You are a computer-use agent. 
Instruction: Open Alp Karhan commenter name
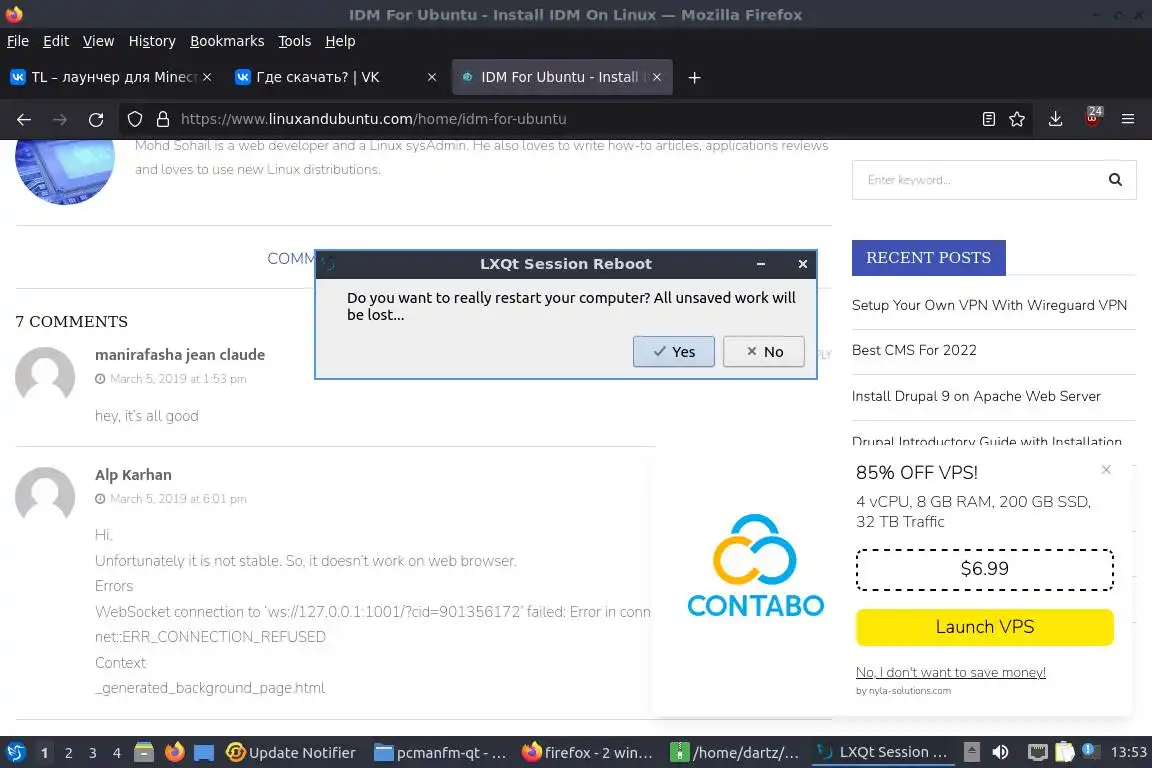(133, 475)
